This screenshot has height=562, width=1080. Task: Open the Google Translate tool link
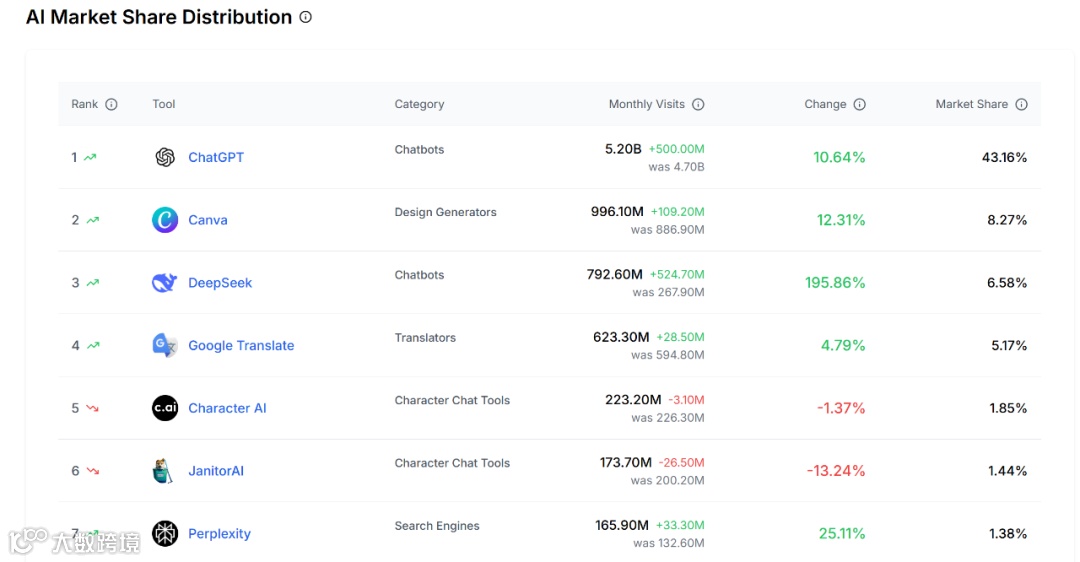(x=241, y=346)
